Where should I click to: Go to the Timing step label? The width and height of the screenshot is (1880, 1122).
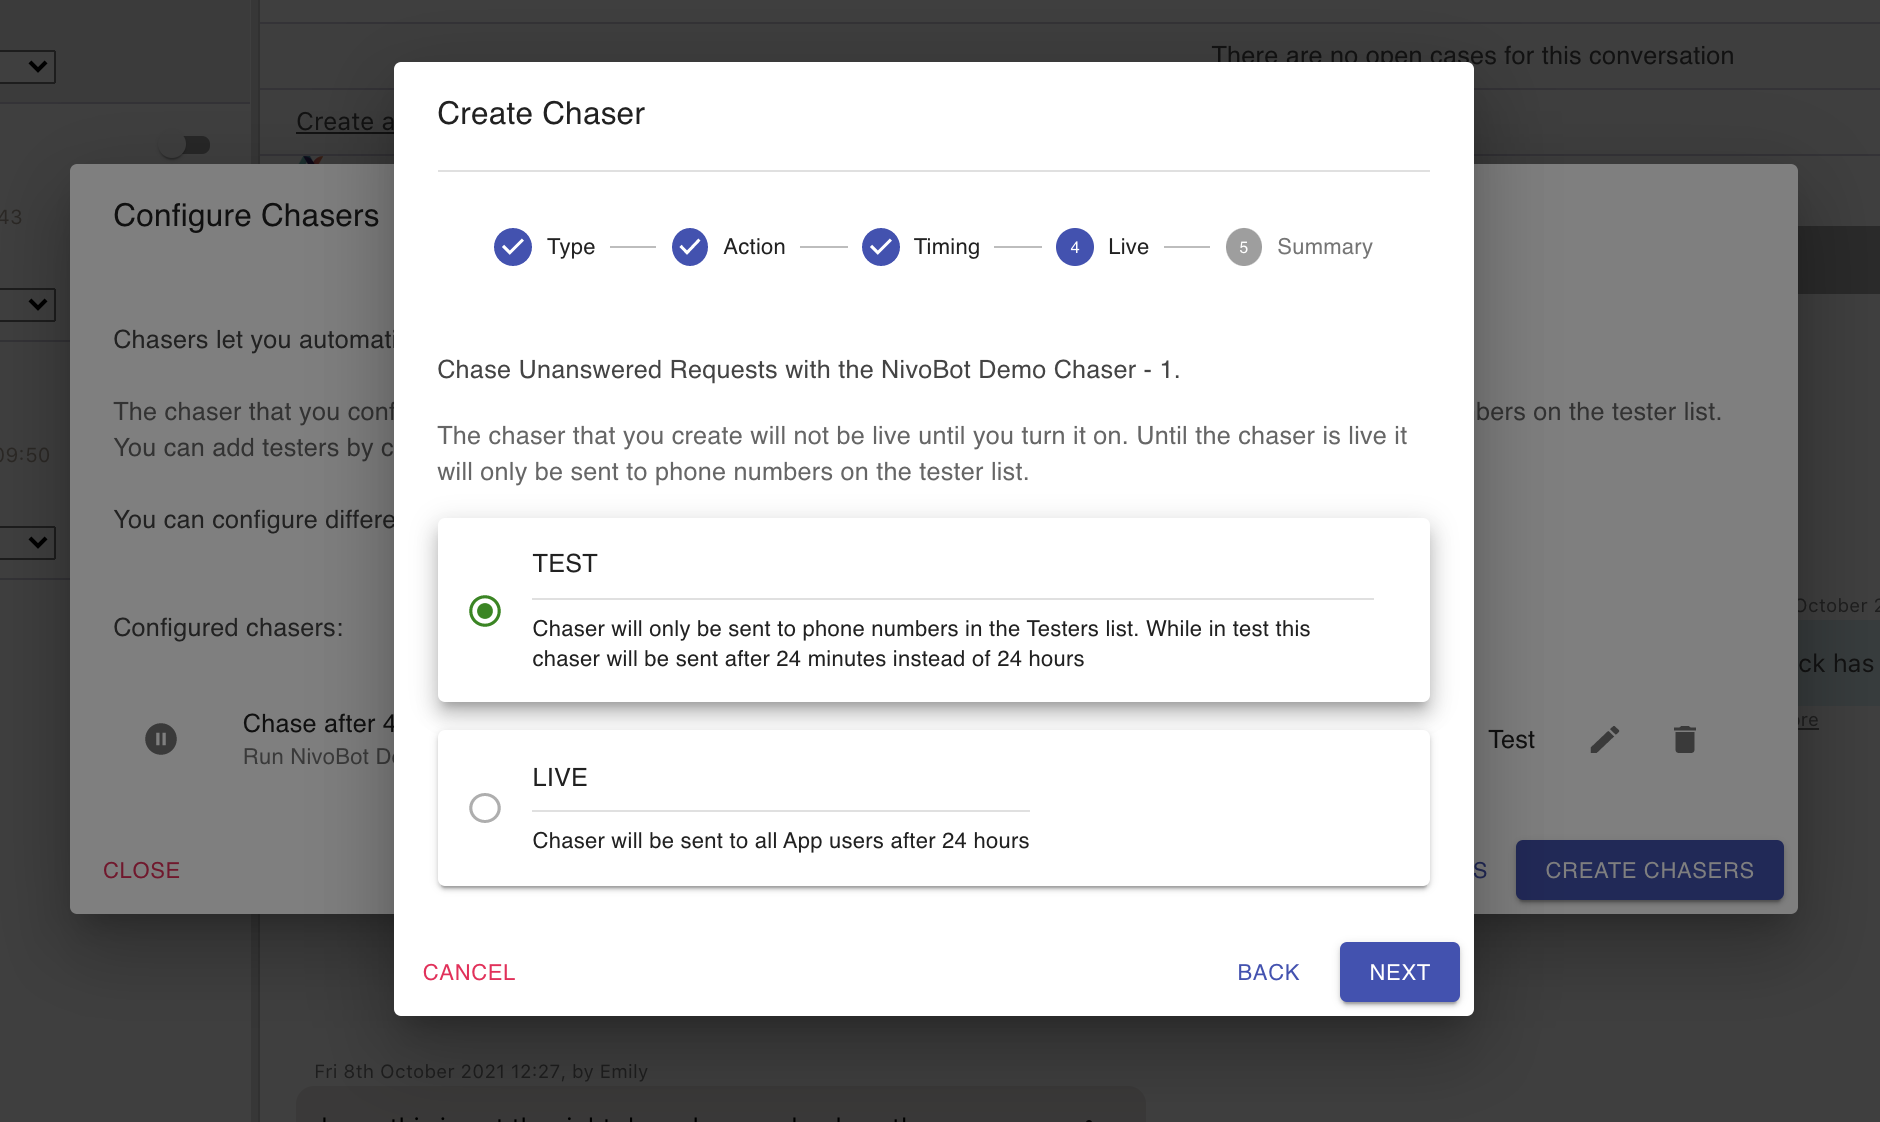tap(946, 247)
